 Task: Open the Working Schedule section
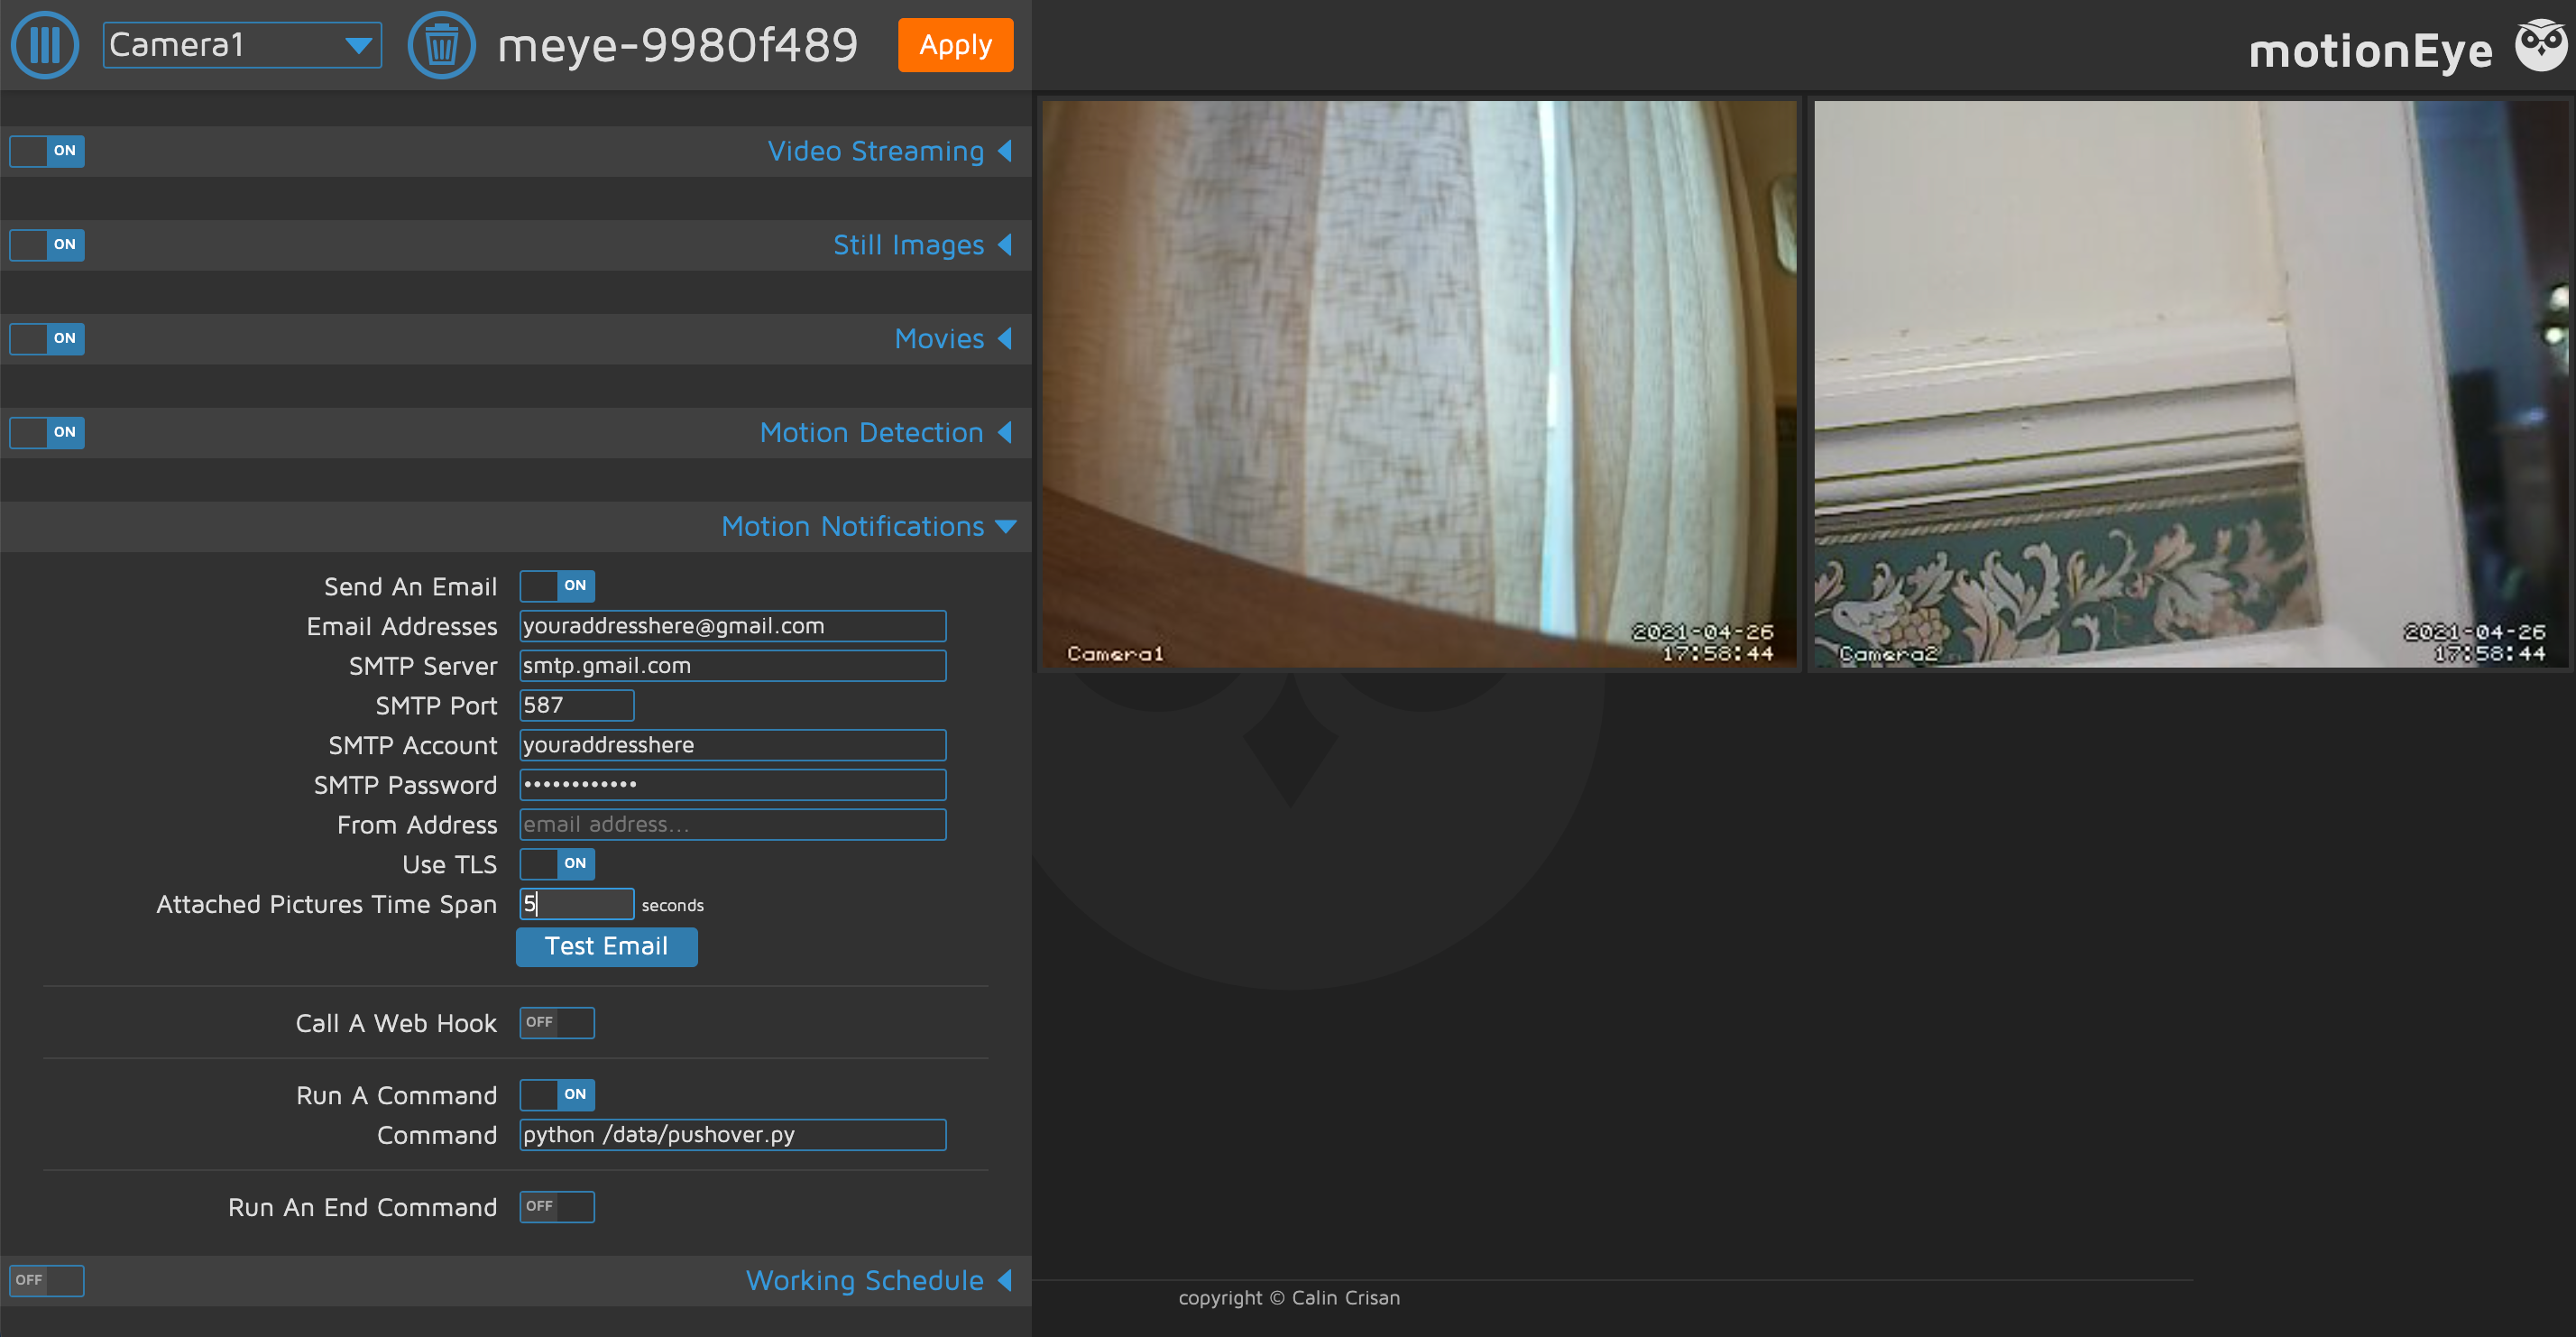click(869, 1279)
